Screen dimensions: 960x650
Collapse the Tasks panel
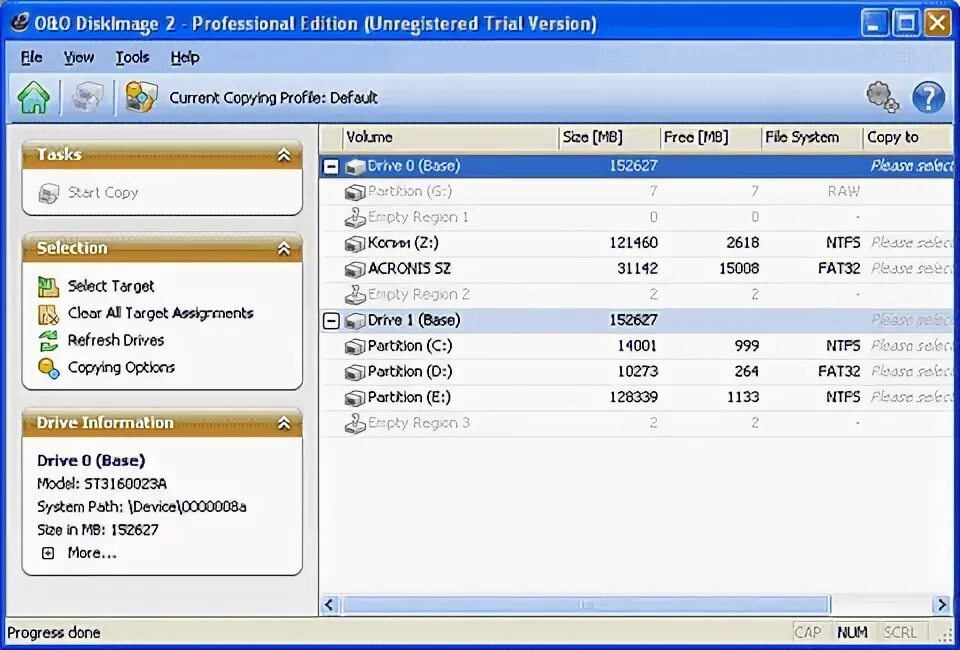pos(283,155)
